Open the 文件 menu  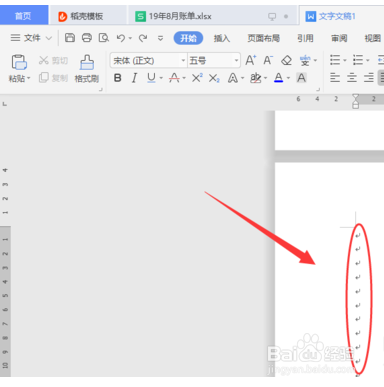(31, 38)
